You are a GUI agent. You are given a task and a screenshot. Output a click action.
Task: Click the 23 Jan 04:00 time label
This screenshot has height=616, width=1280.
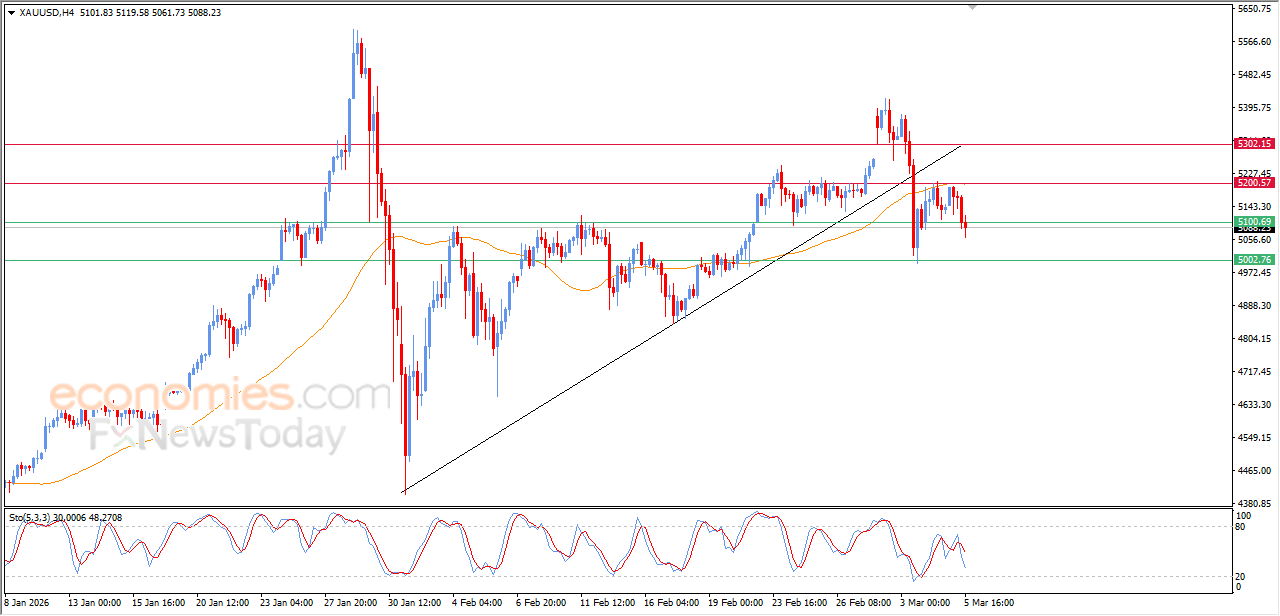coord(285,603)
